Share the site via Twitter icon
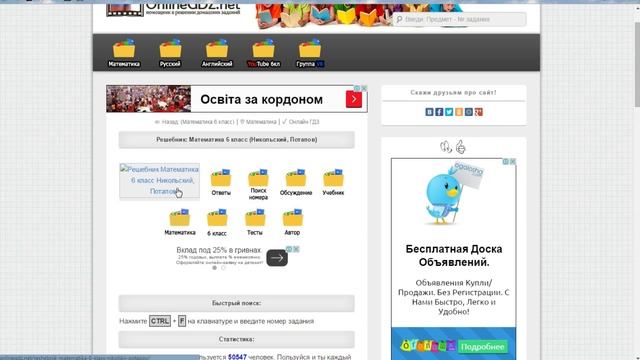This screenshot has height=360, width=640. 449,112
